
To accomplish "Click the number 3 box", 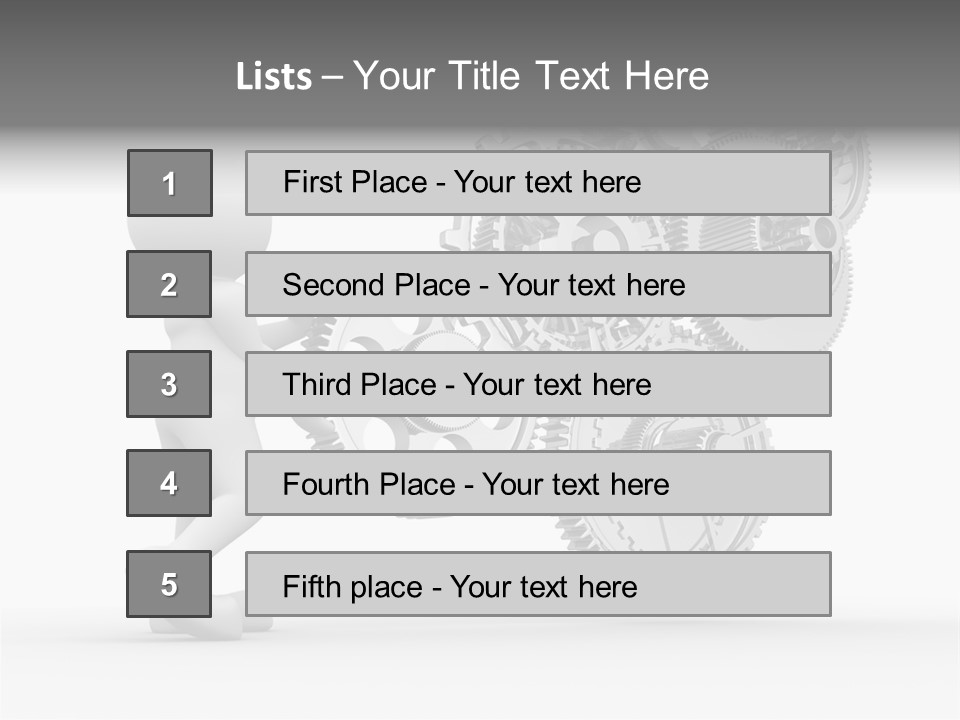I will (x=169, y=384).
